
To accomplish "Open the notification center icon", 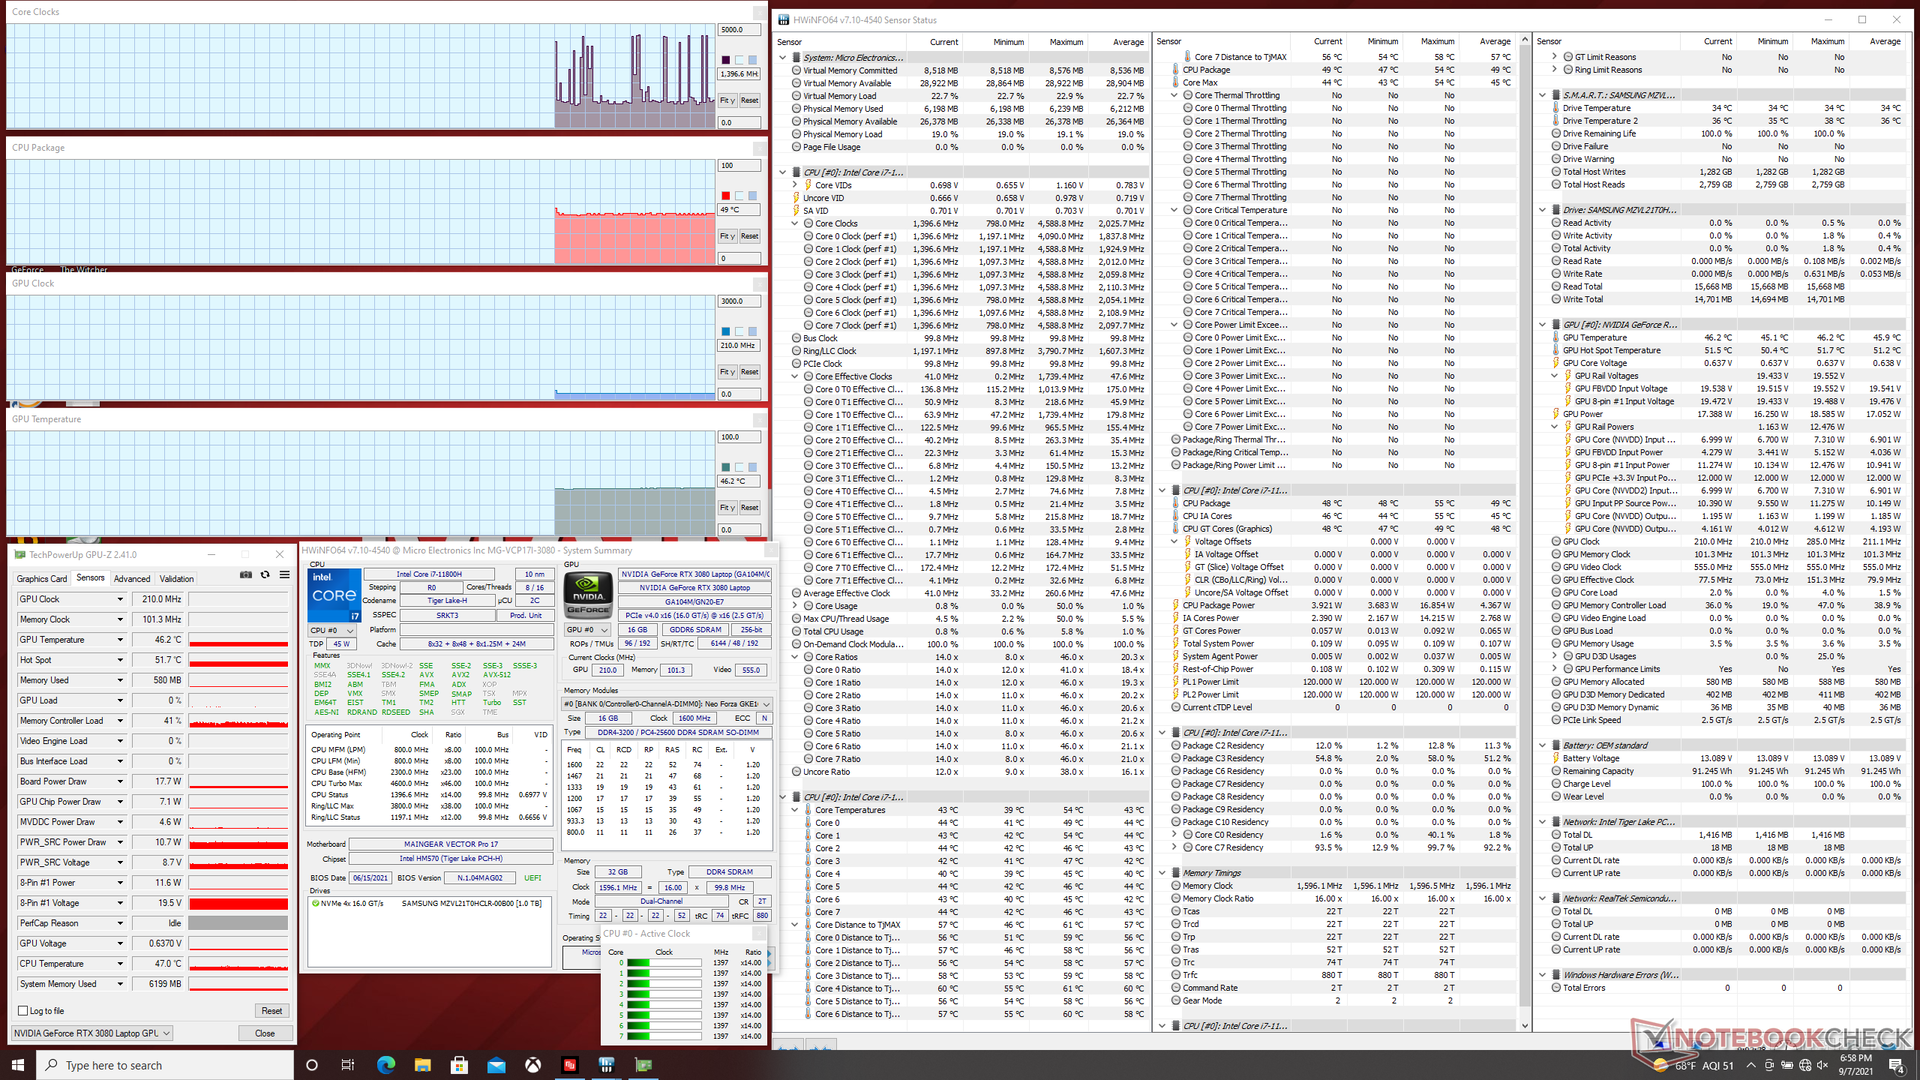I will coord(1896,1065).
